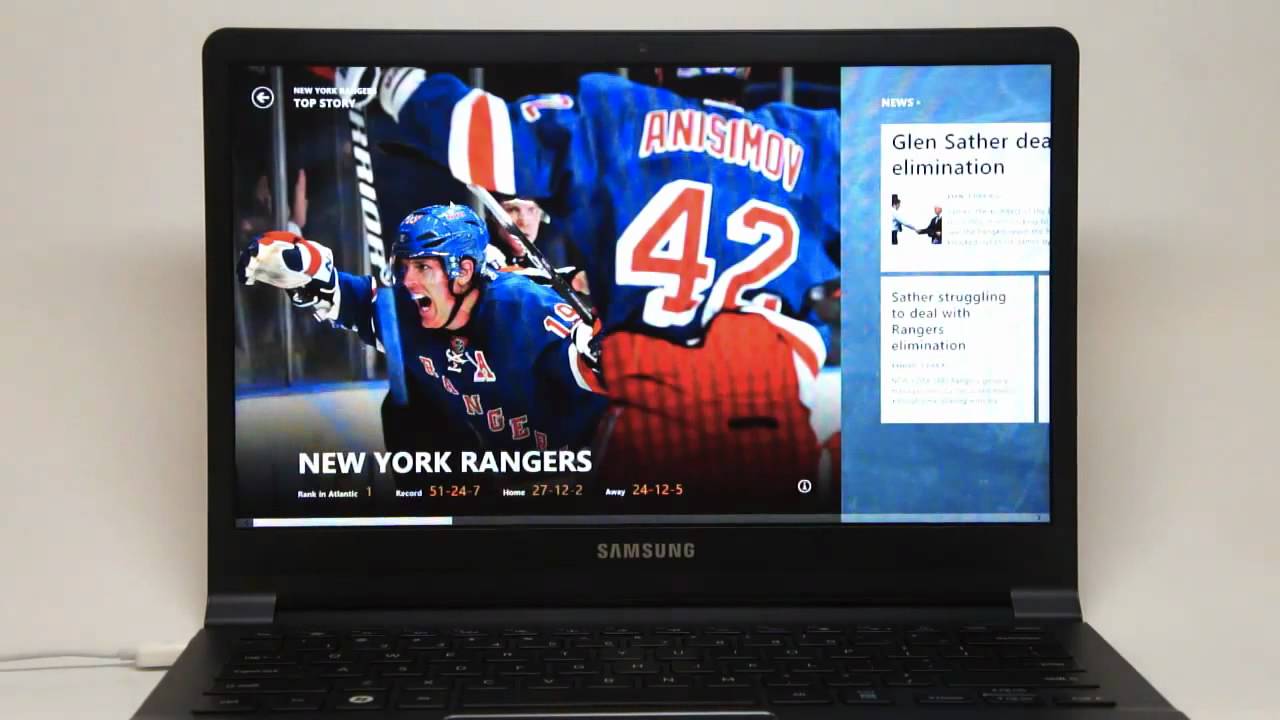
Task: Click the scrollbar right arrow
Action: pos(1040,518)
